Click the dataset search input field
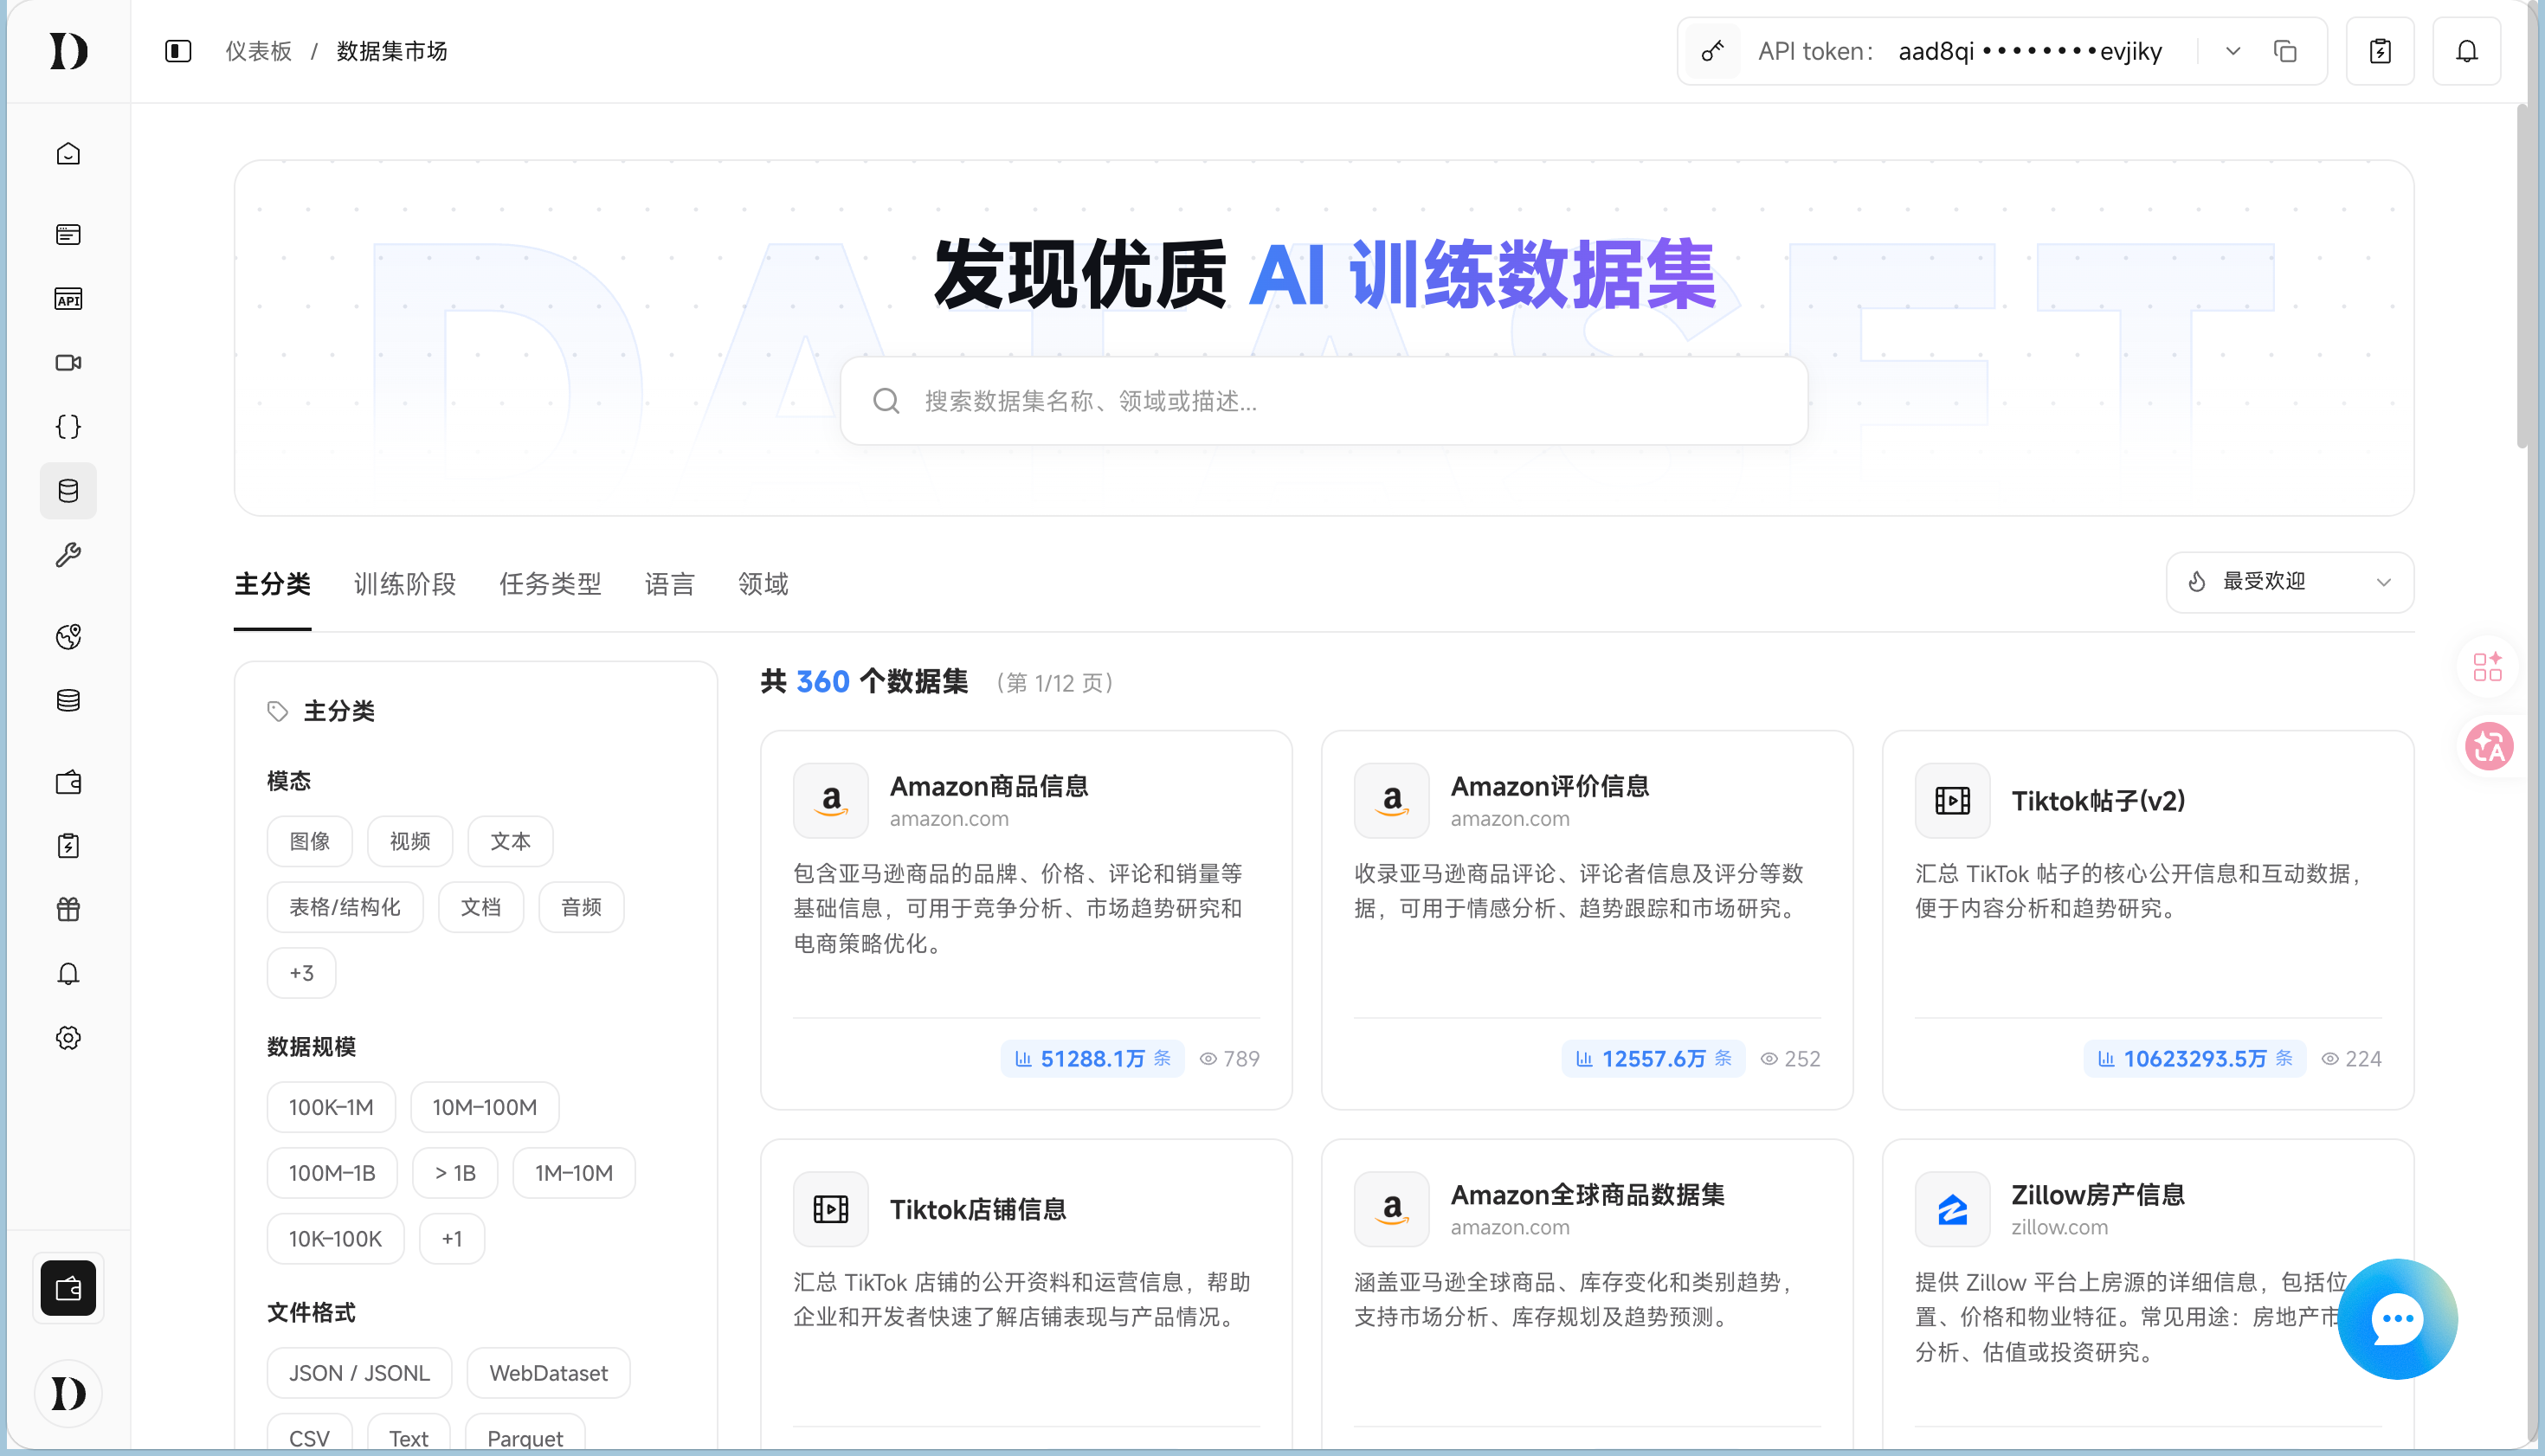The height and width of the screenshot is (1456, 2545). tap(1324, 401)
